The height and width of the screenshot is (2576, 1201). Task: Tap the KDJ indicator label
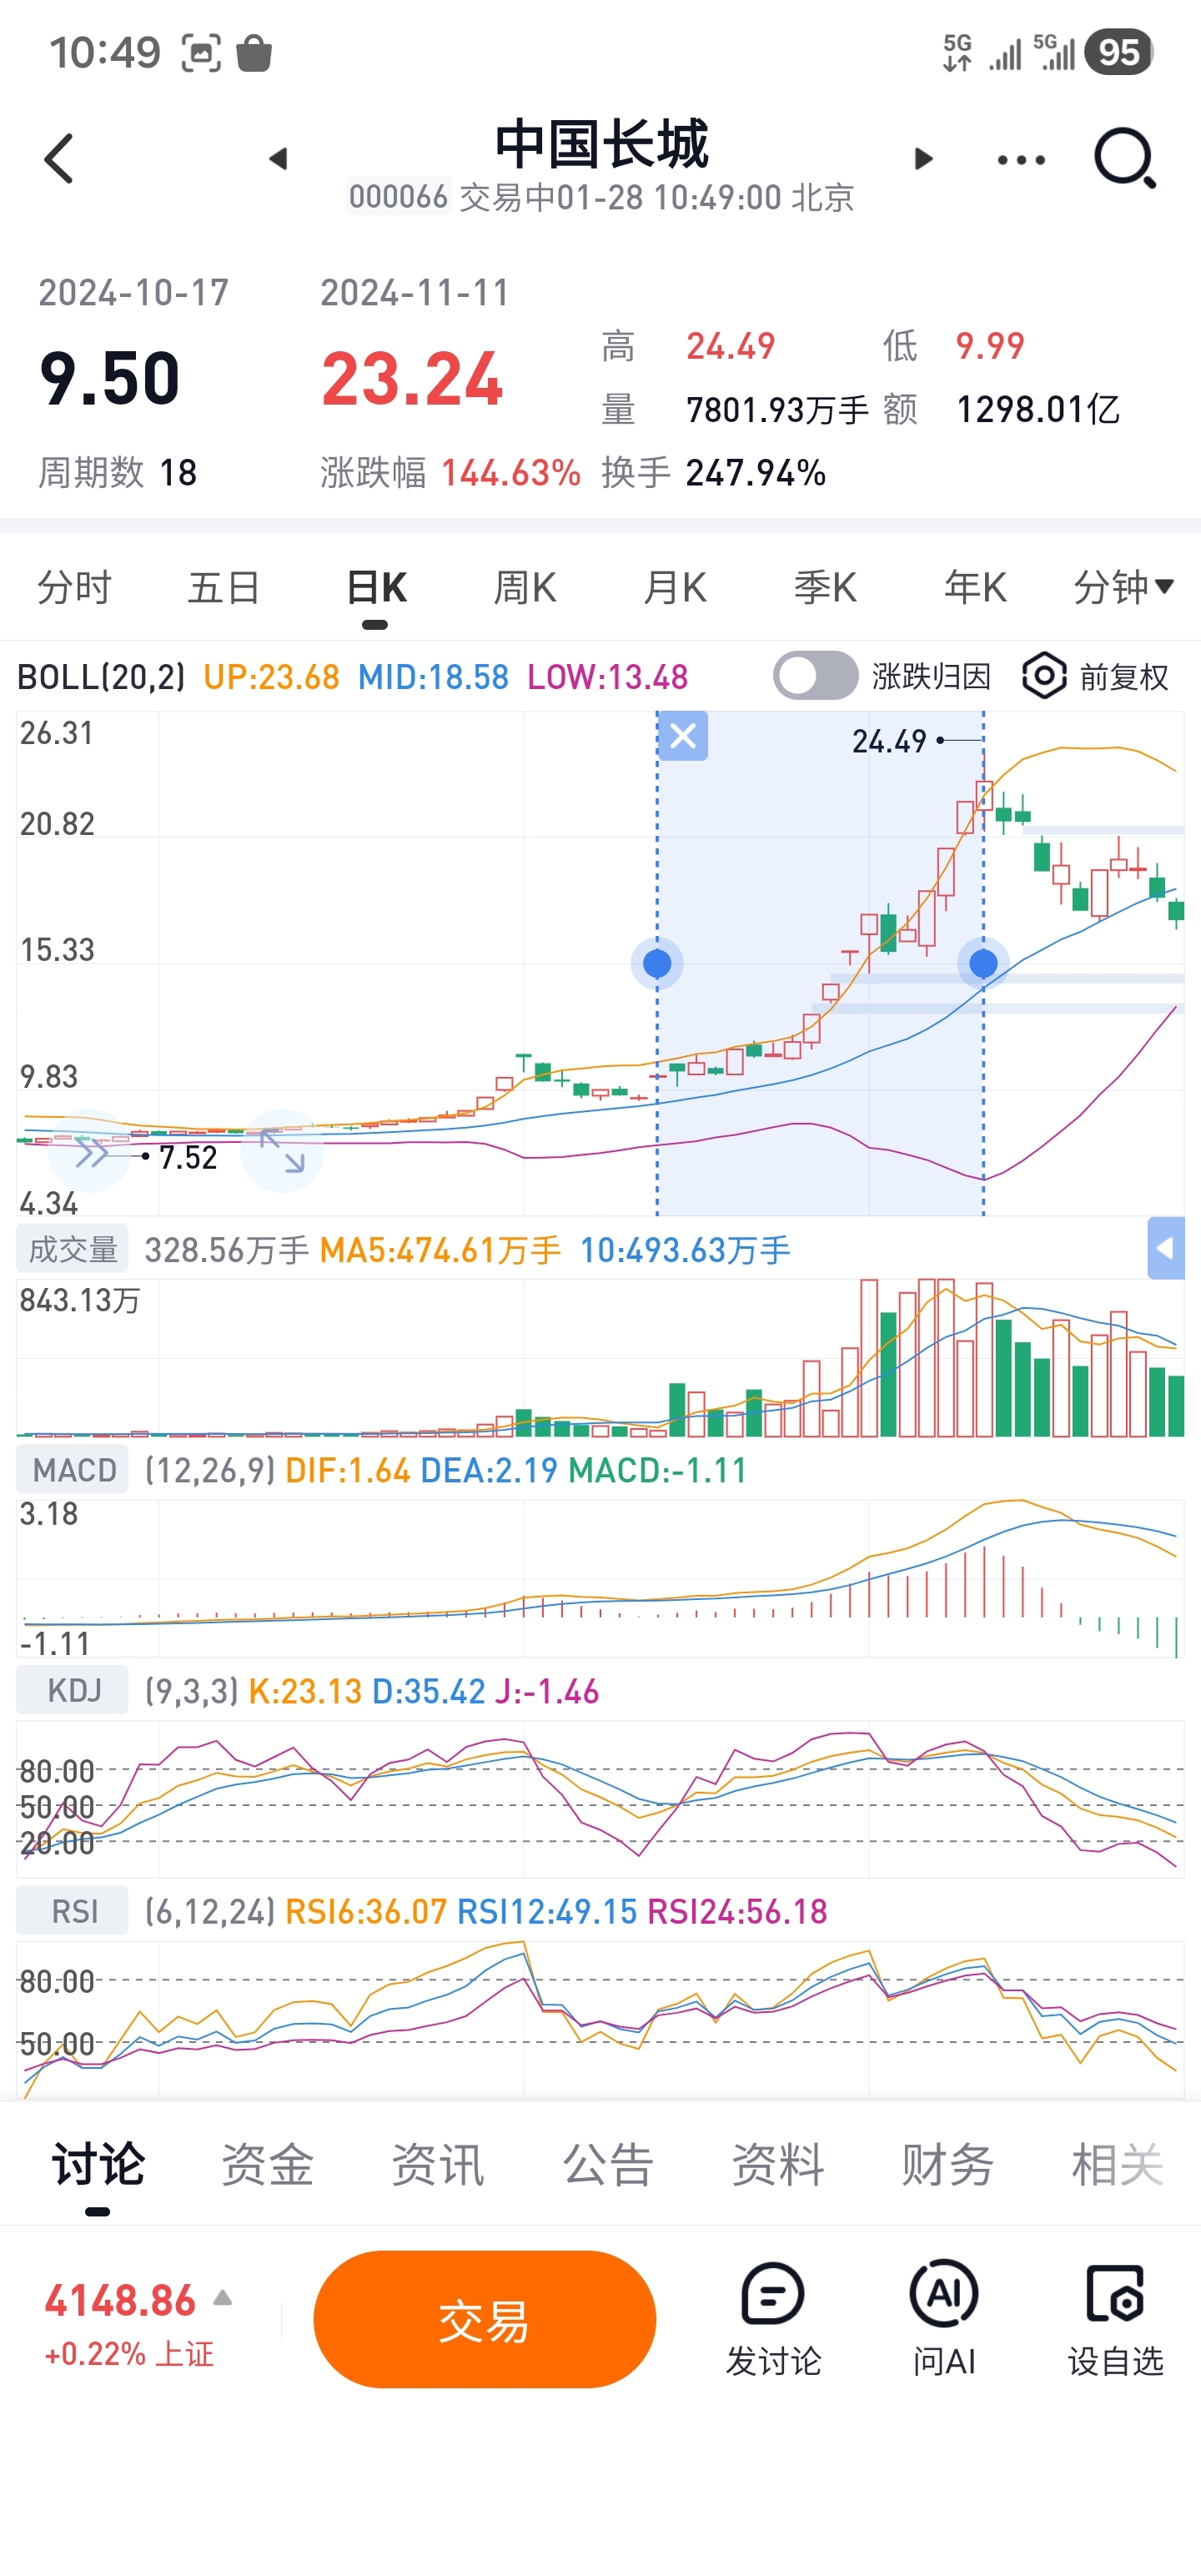tap(73, 1691)
